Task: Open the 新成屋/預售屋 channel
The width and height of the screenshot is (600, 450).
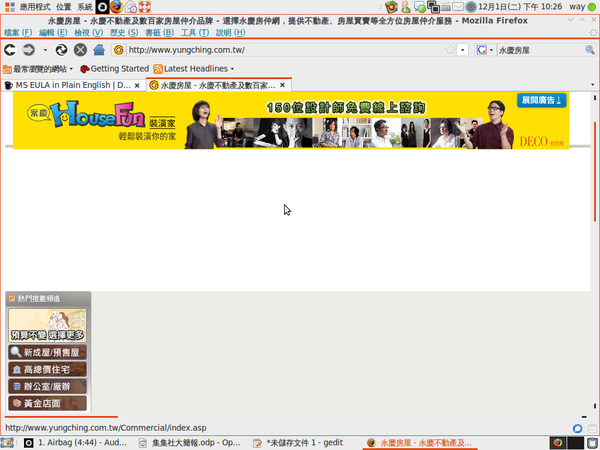Action: pos(47,352)
